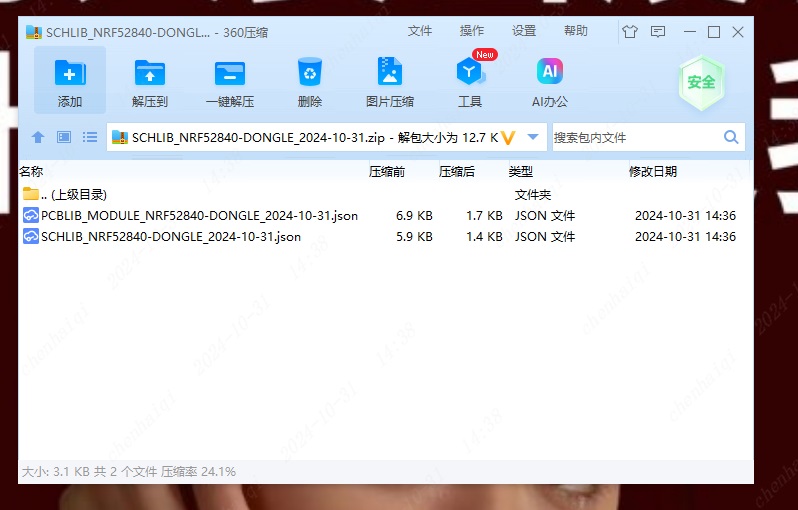Click the zip archive icon in path bar
Screen dimensions: 798x510
pos(120,137)
